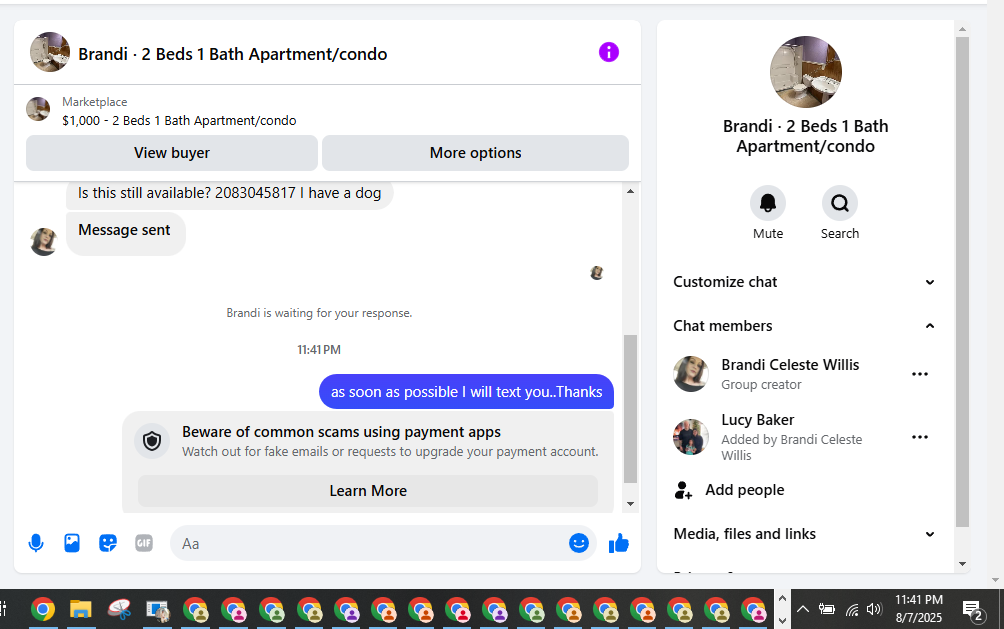Open options menu for Brandi Celeste Willis

click(x=919, y=374)
